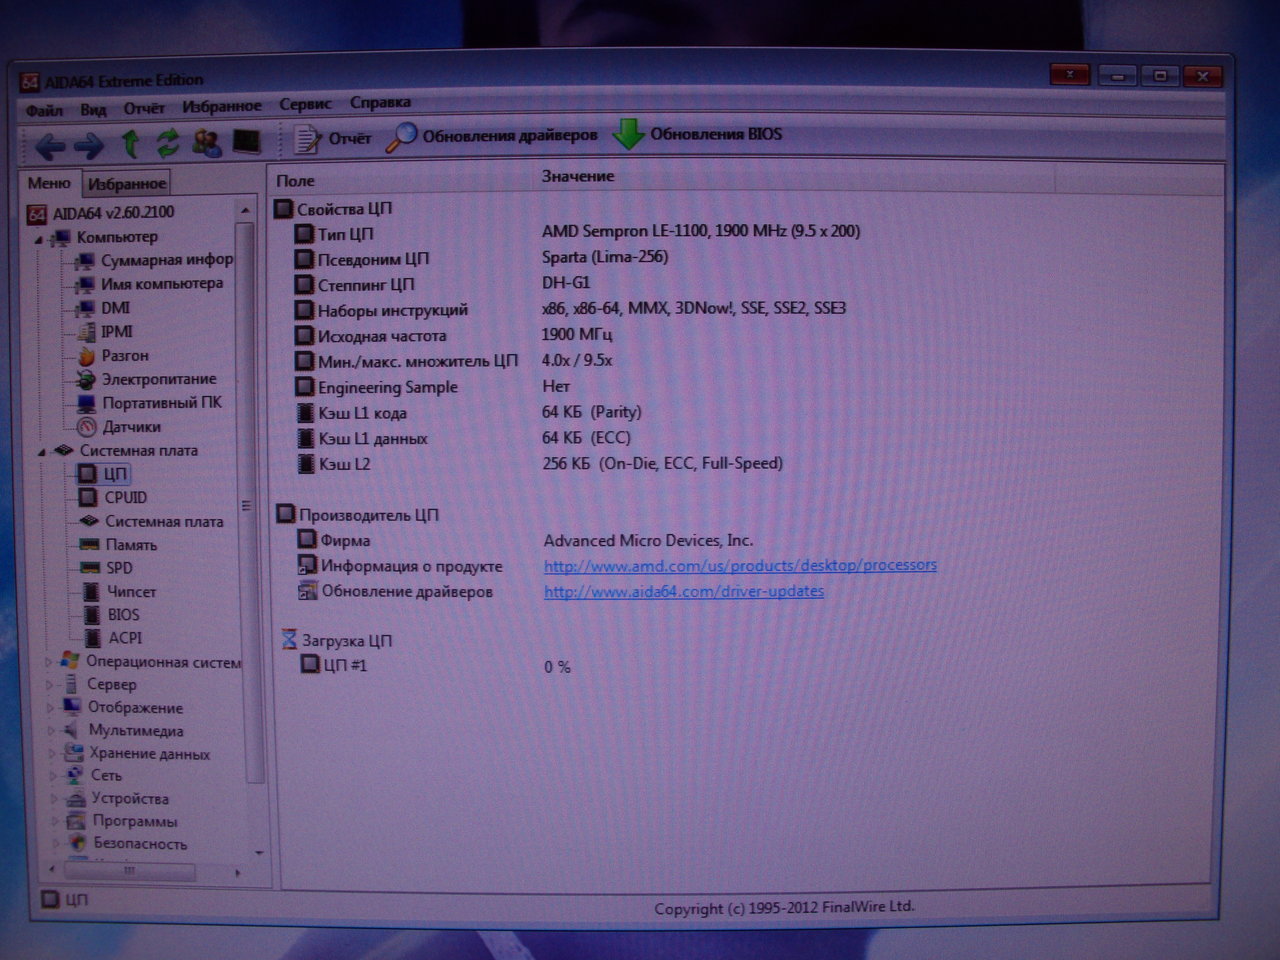Select Программы tree item
1280x960 pixels.
(122, 822)
